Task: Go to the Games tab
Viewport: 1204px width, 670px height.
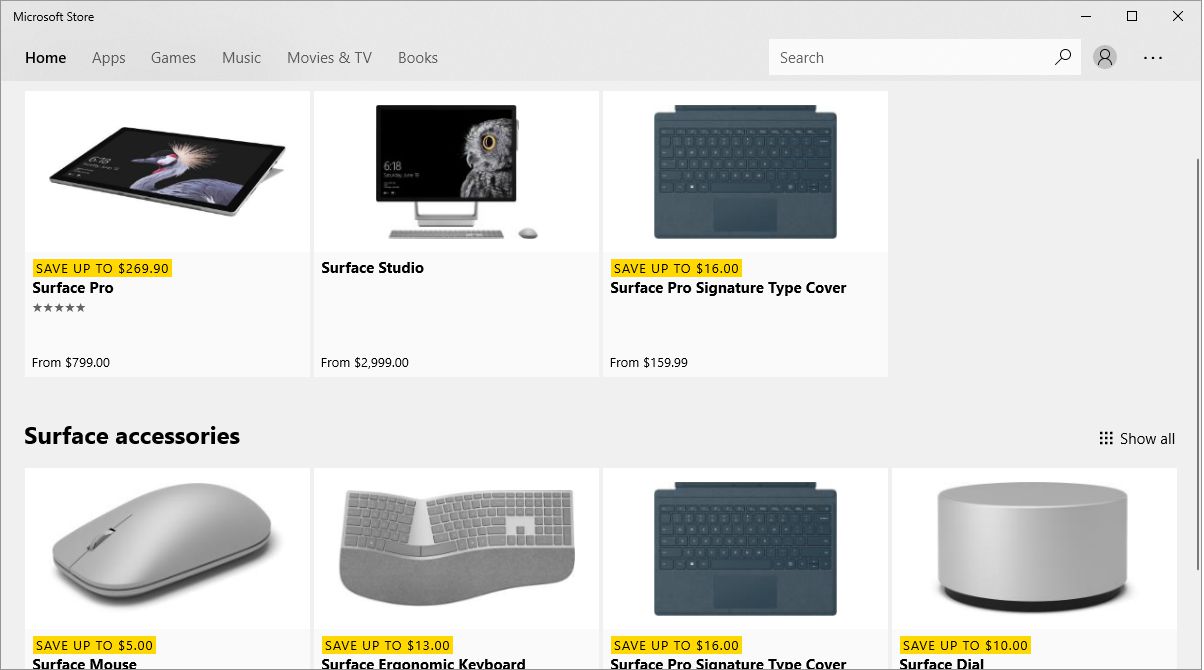Action: (173, 58)
